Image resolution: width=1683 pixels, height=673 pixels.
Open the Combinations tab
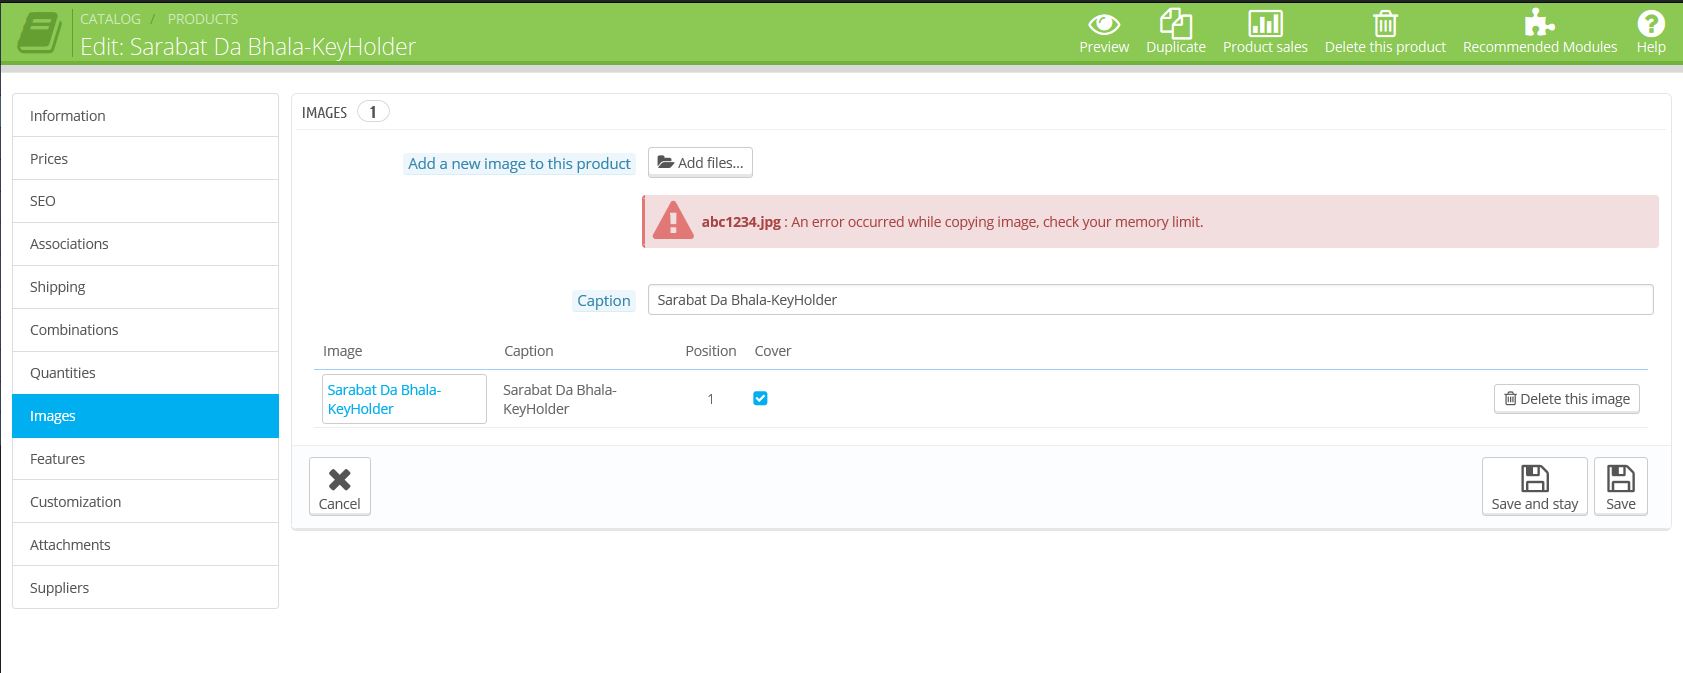click(145, 330)
